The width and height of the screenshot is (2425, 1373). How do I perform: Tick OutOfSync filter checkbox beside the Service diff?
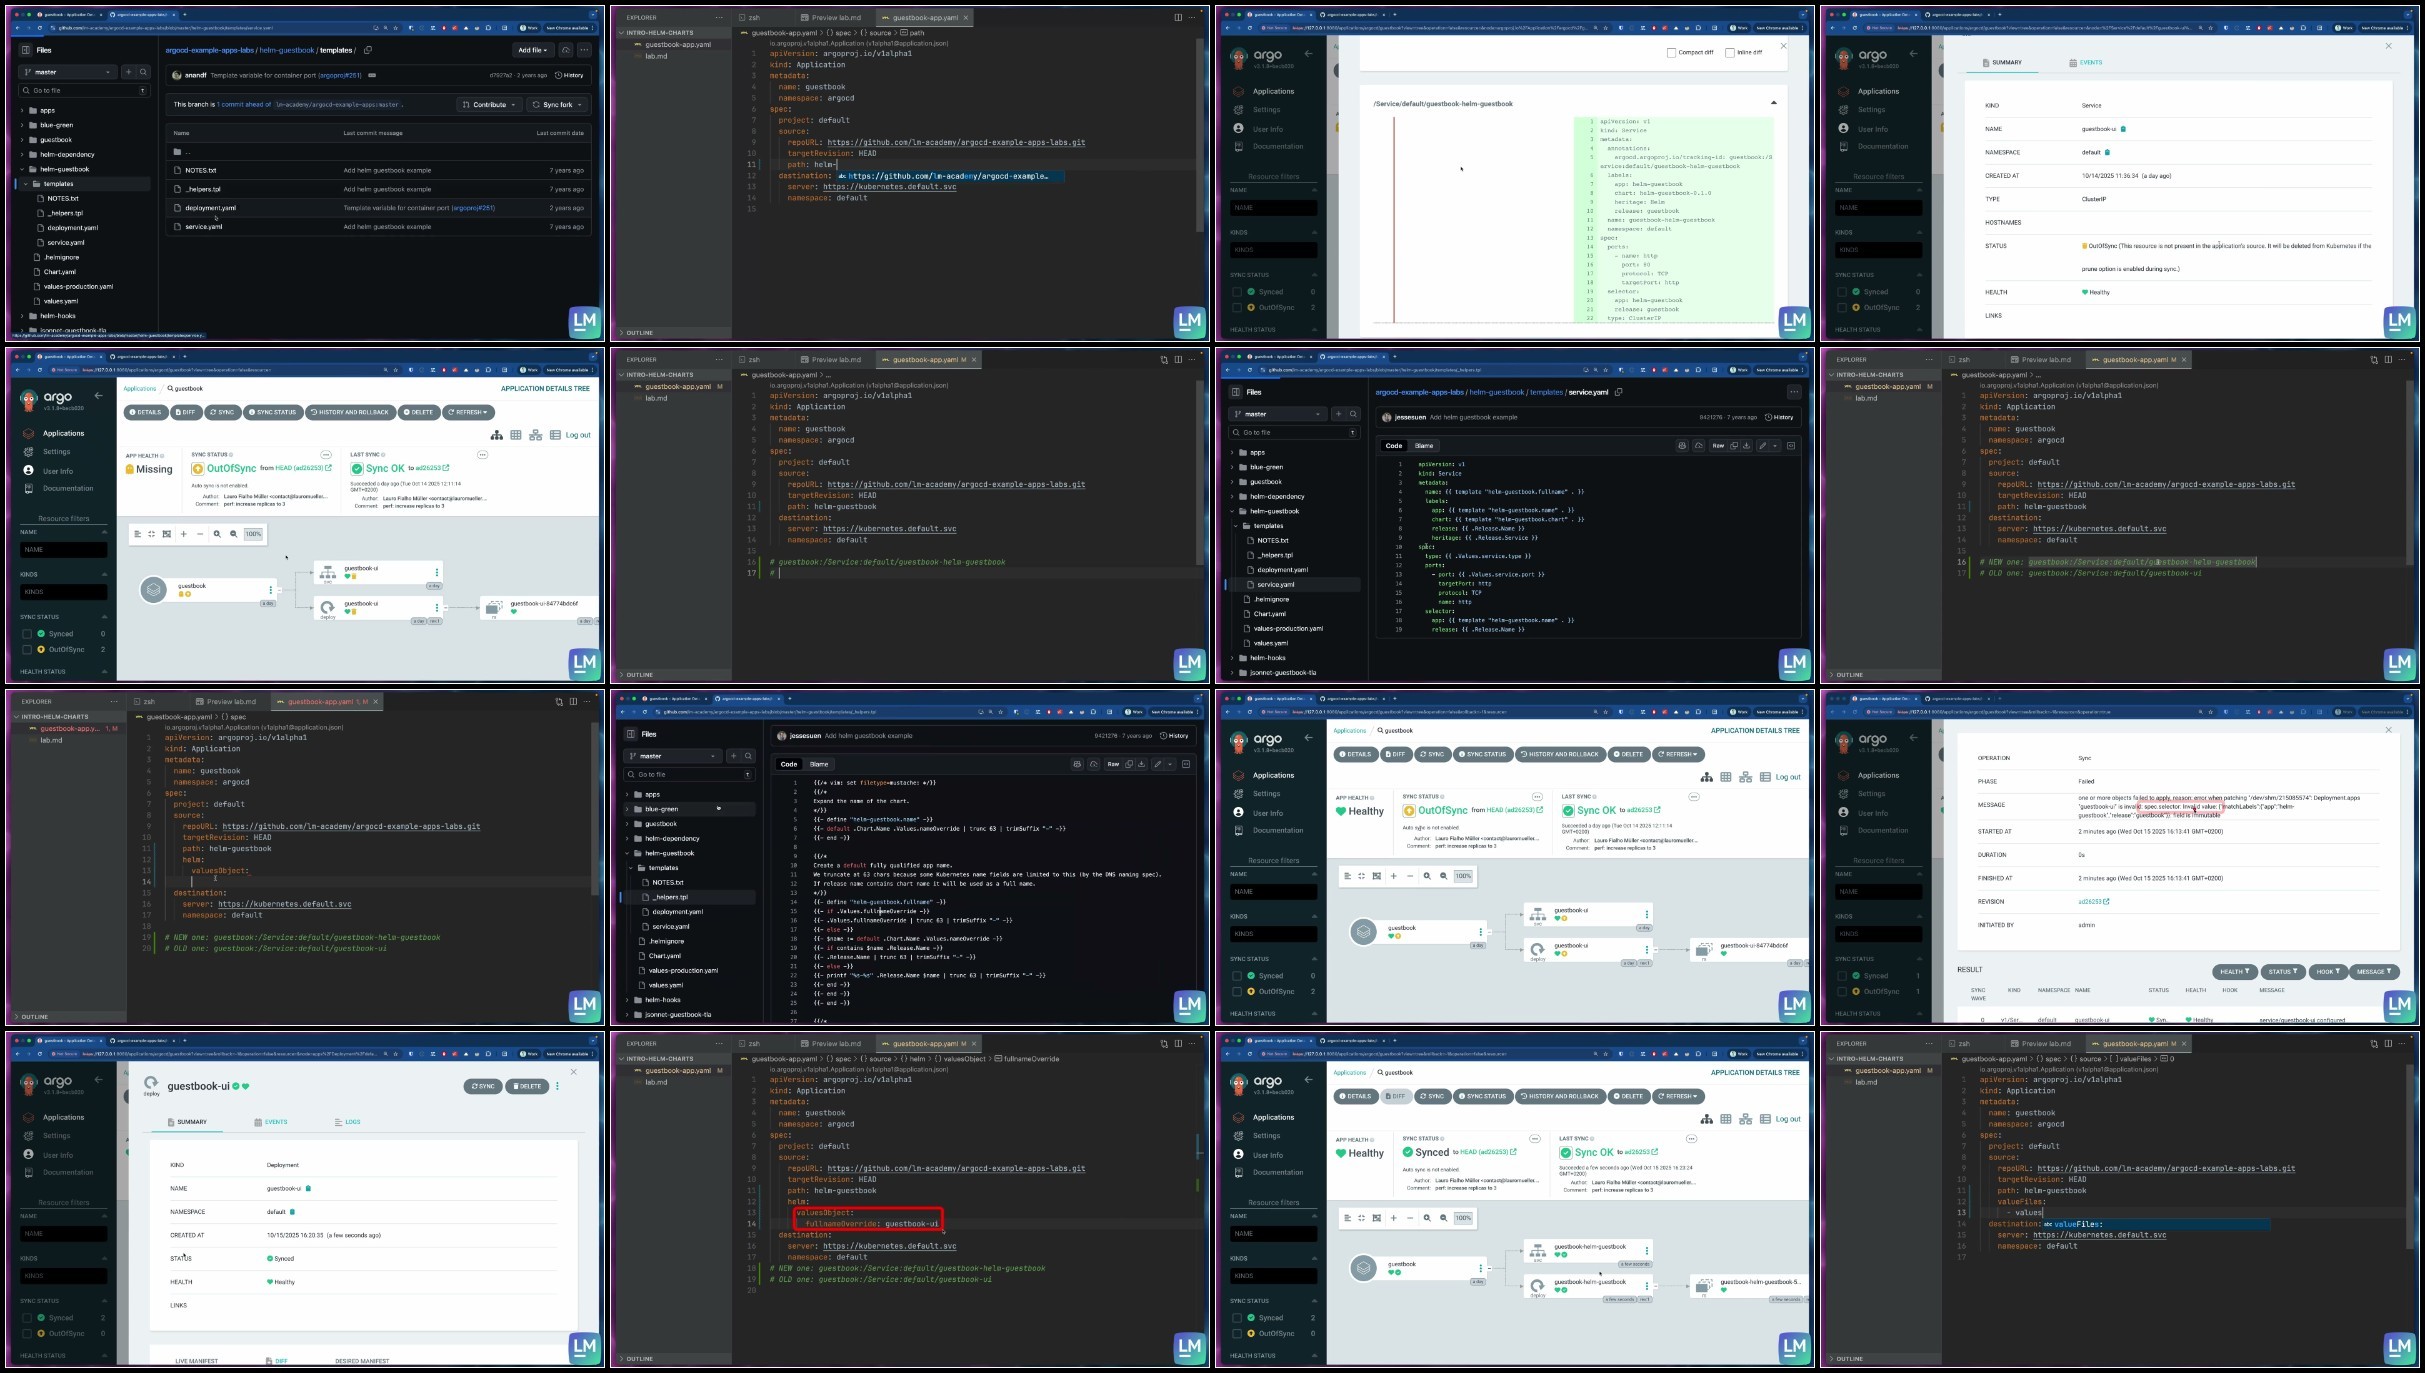[x=1237, y=308]
